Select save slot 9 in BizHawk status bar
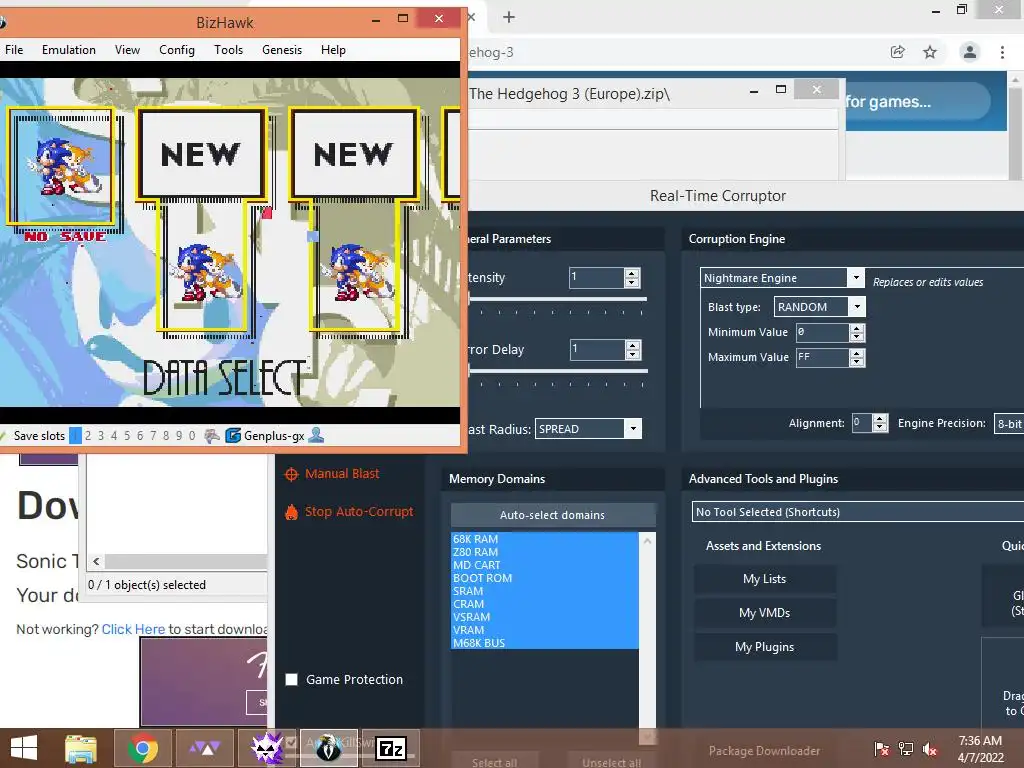Screen dimensions: 1024x768 point(179,436)
